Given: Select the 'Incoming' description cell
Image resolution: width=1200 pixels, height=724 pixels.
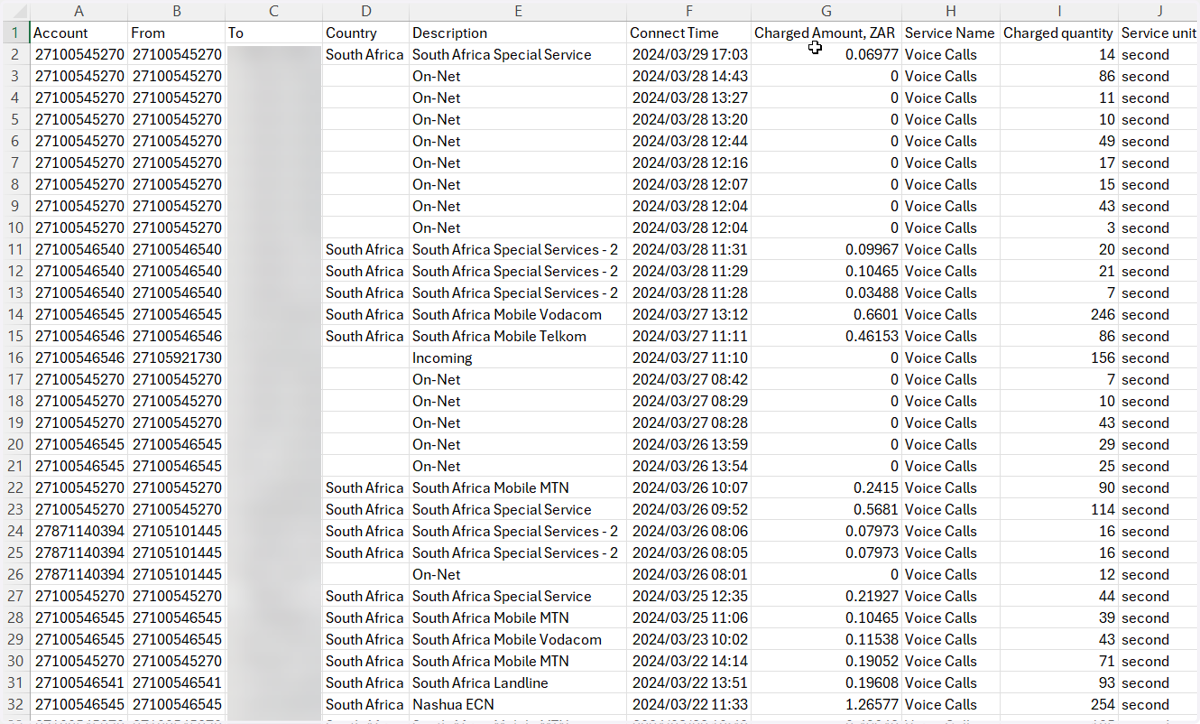Looking at the screenshot, I should [517, 357].
